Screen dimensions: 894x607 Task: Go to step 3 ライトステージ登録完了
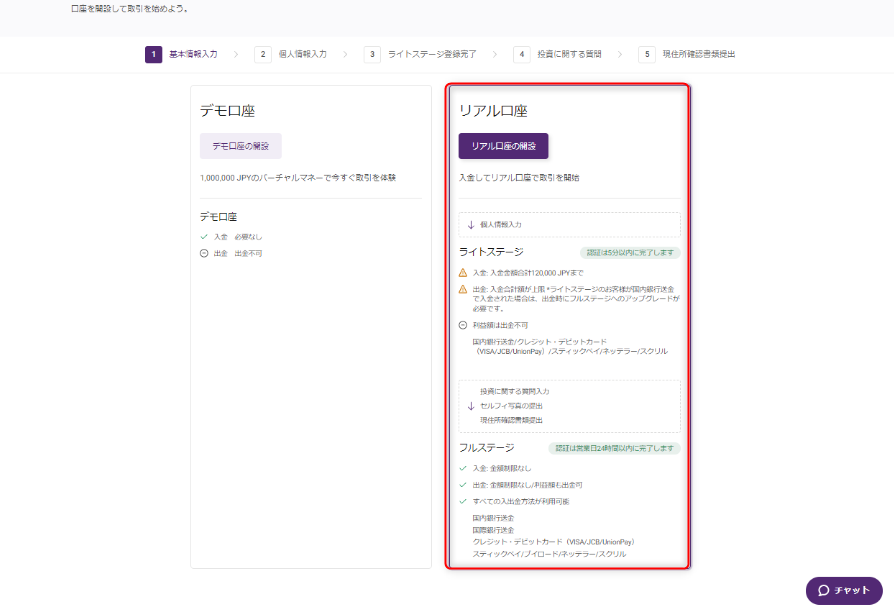[x=419, y=54]
